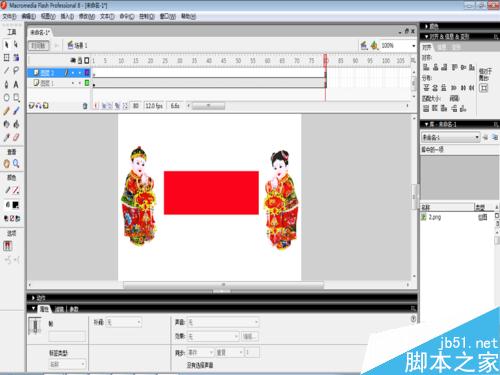Image resolution: width=500 pixels, height=375 pixels.
Task: Toggle the align To Stage button
Action: [483, 88]
